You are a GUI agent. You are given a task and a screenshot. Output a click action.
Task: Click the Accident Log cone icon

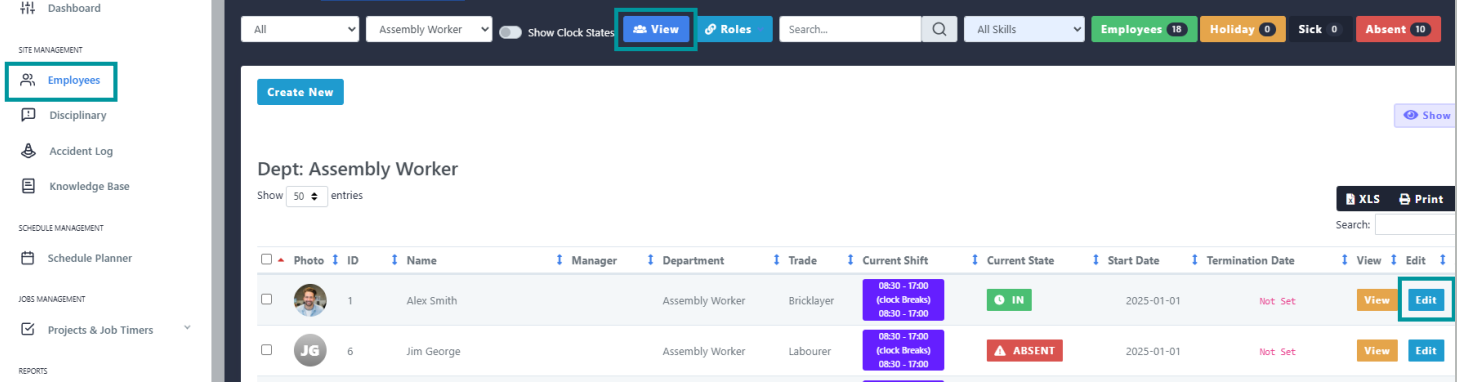point(28,151)
